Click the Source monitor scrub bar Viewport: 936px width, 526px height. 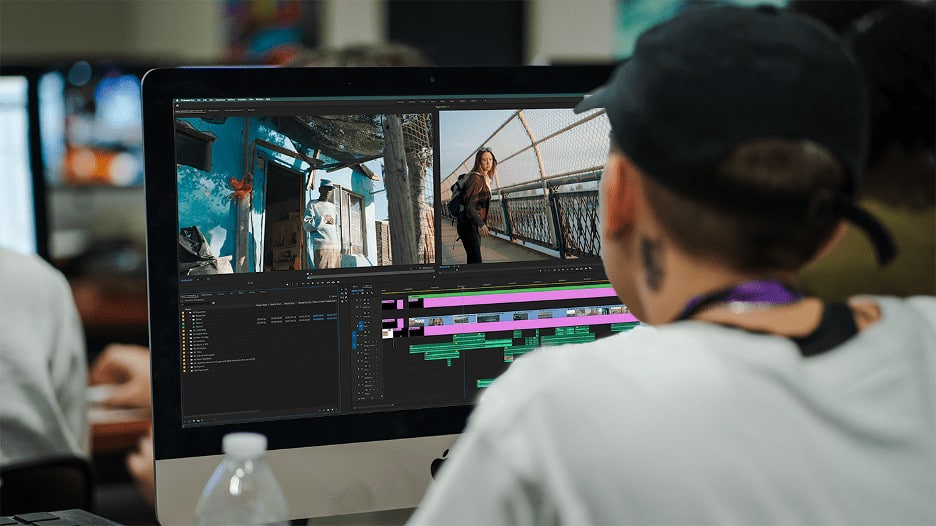pos(370,276)
